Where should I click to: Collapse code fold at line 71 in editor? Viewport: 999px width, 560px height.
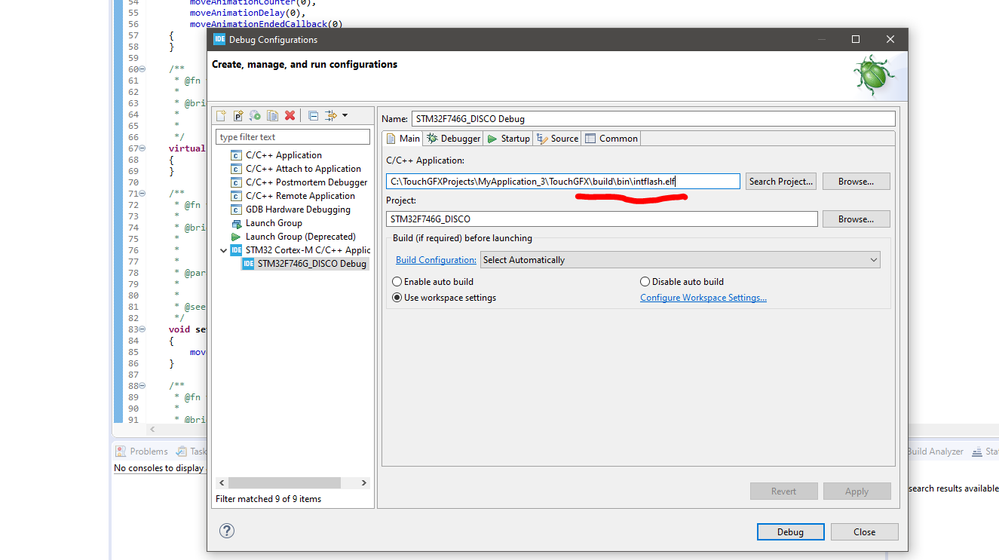(x=143, y=194)
